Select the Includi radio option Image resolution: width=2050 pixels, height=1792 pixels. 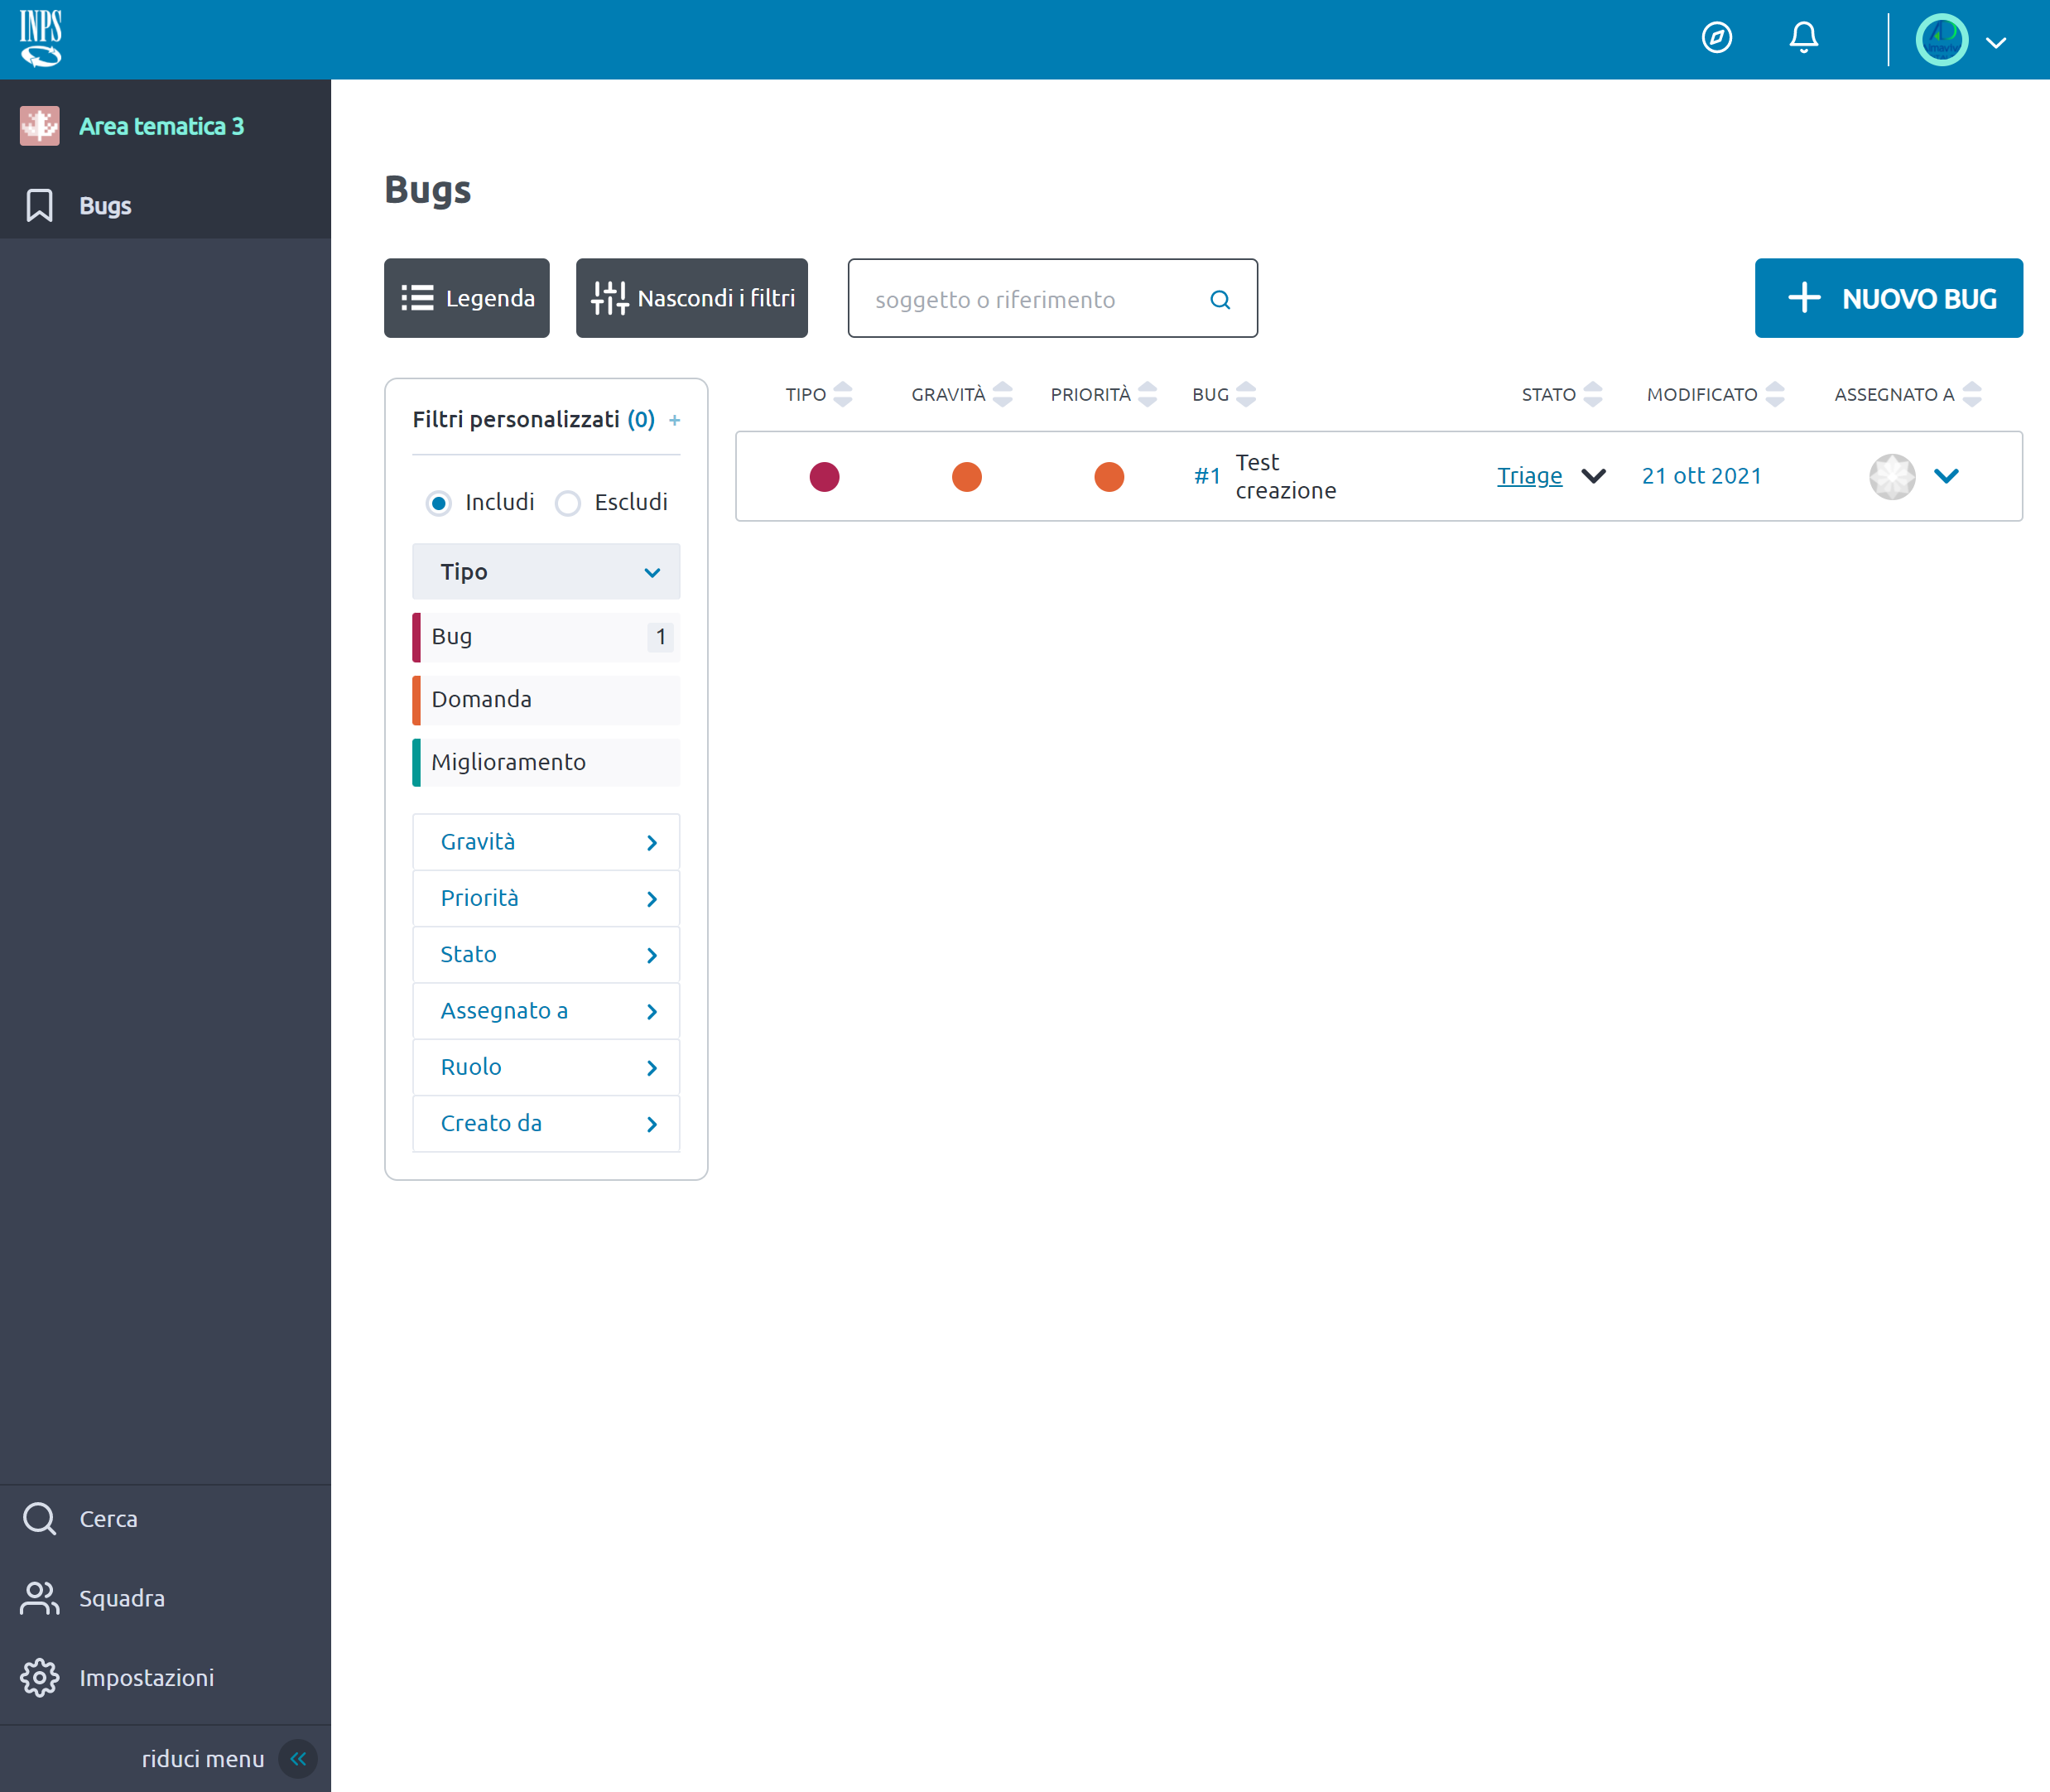click(x=439, y=503)
